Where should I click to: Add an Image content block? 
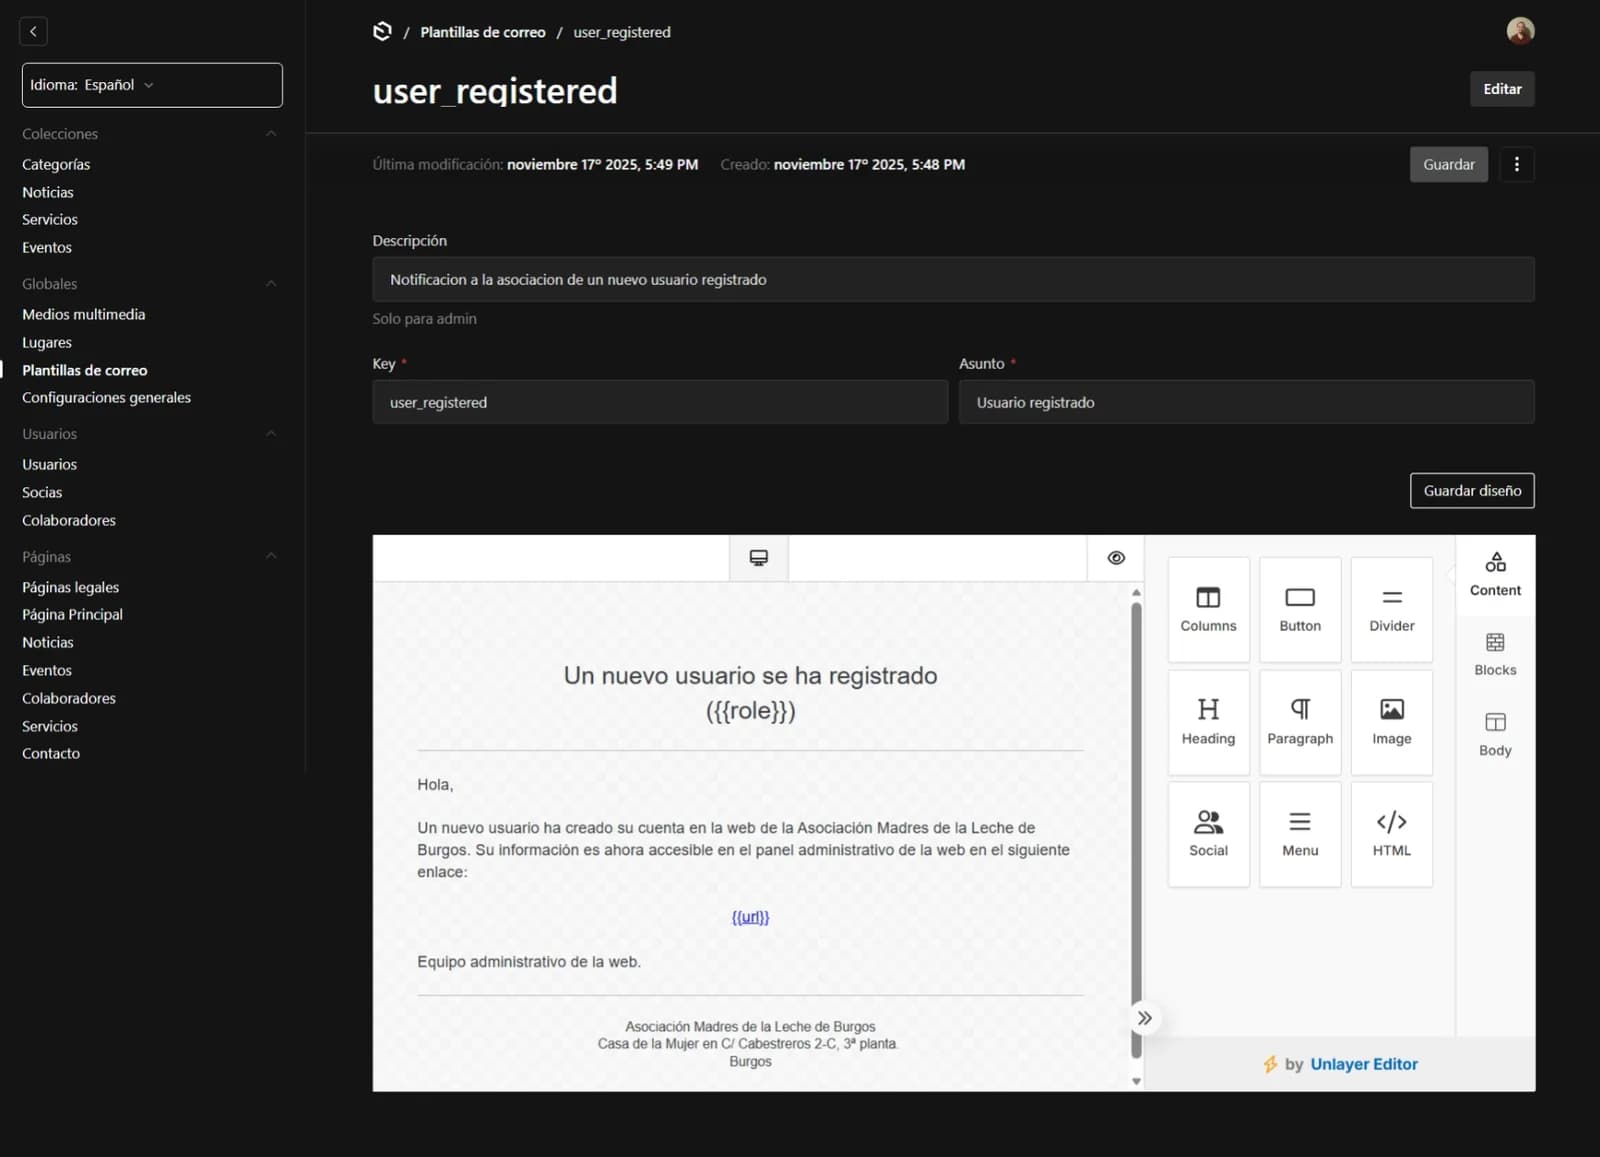point(1391,722)
